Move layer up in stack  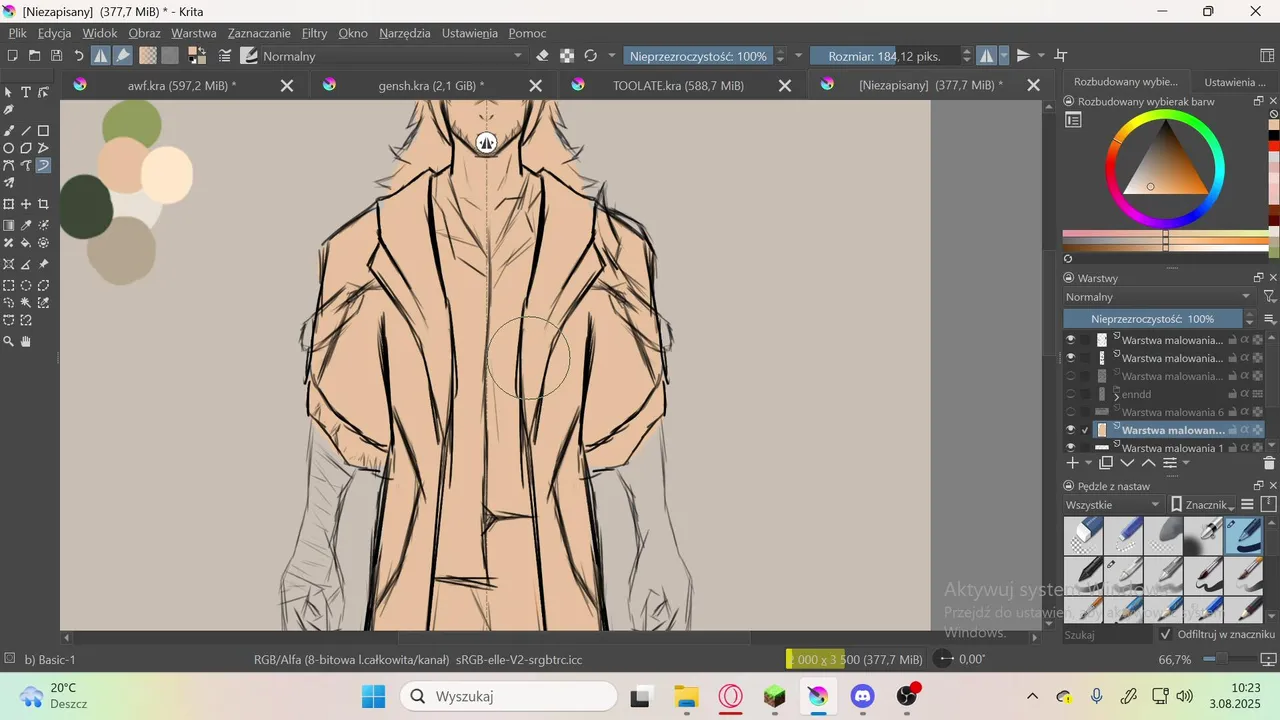click(1148, 463)
